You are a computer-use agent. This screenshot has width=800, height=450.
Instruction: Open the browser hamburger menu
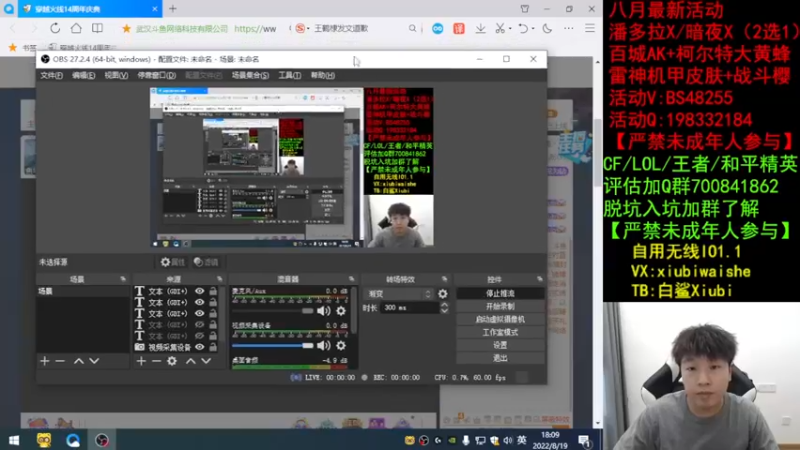590,29
